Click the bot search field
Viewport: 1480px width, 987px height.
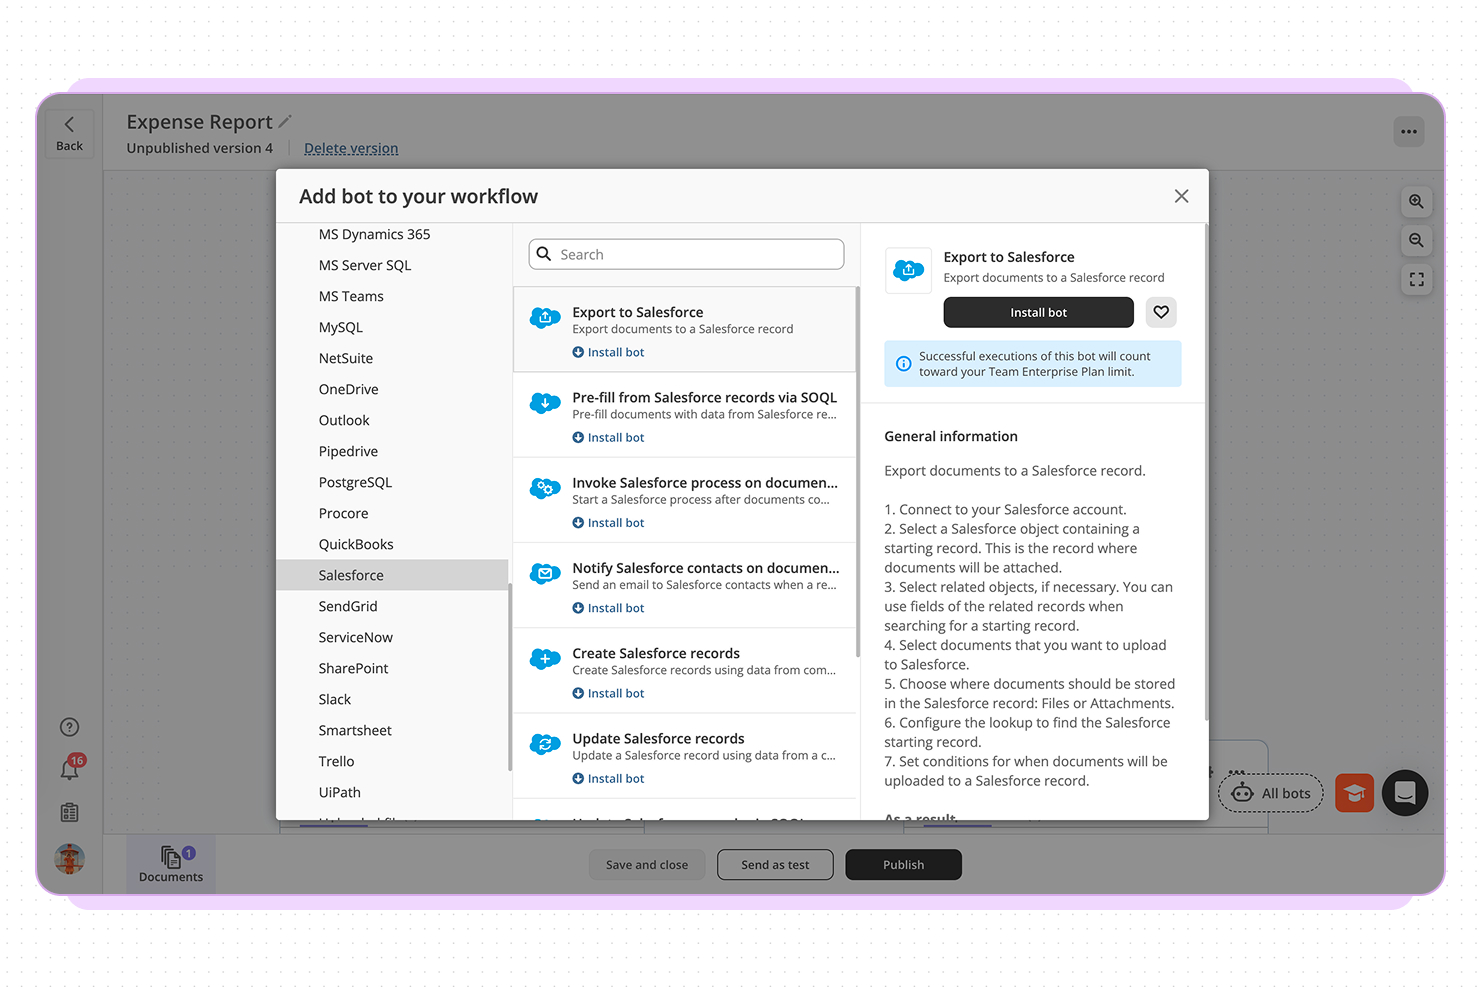[x=686, y=254]
